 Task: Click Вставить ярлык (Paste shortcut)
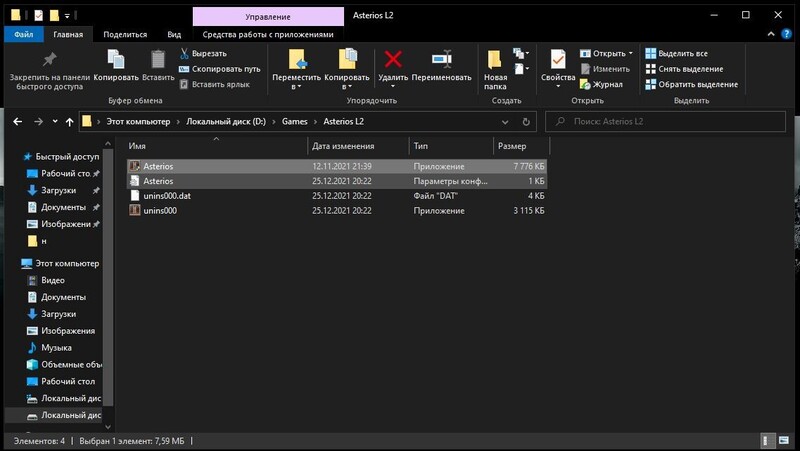point(214,84)
